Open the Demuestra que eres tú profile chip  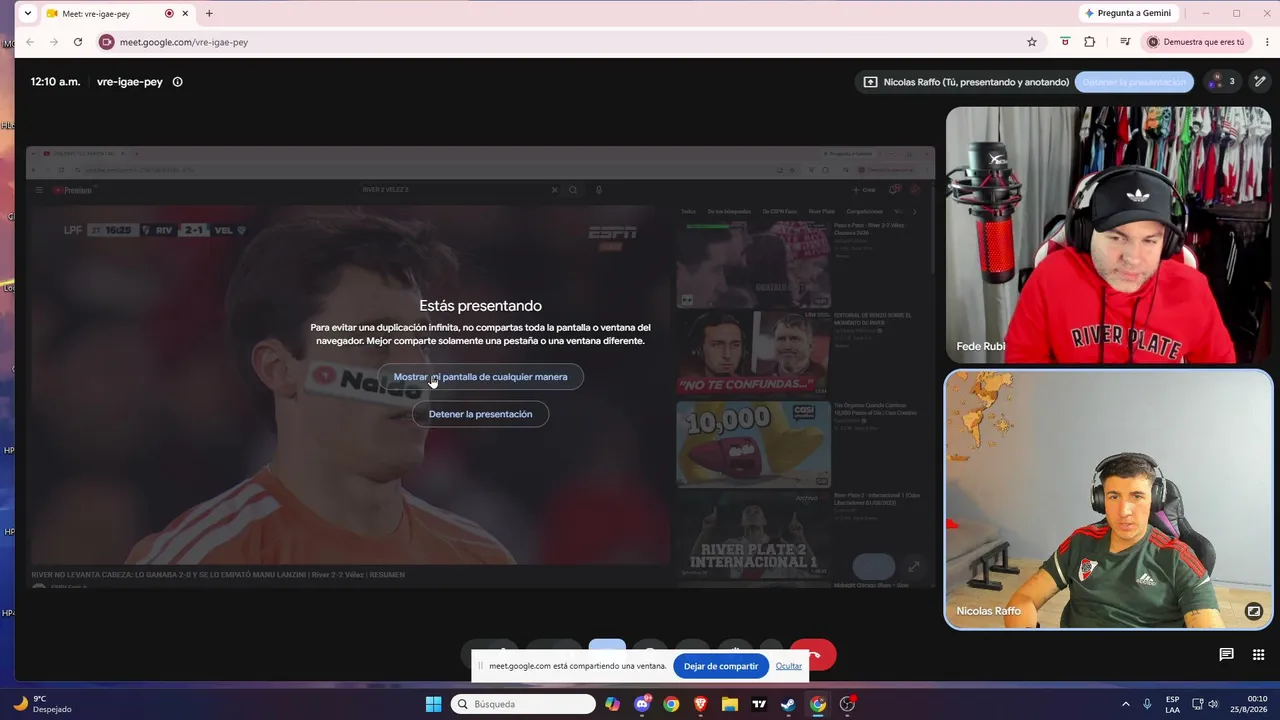(1196, 42)
